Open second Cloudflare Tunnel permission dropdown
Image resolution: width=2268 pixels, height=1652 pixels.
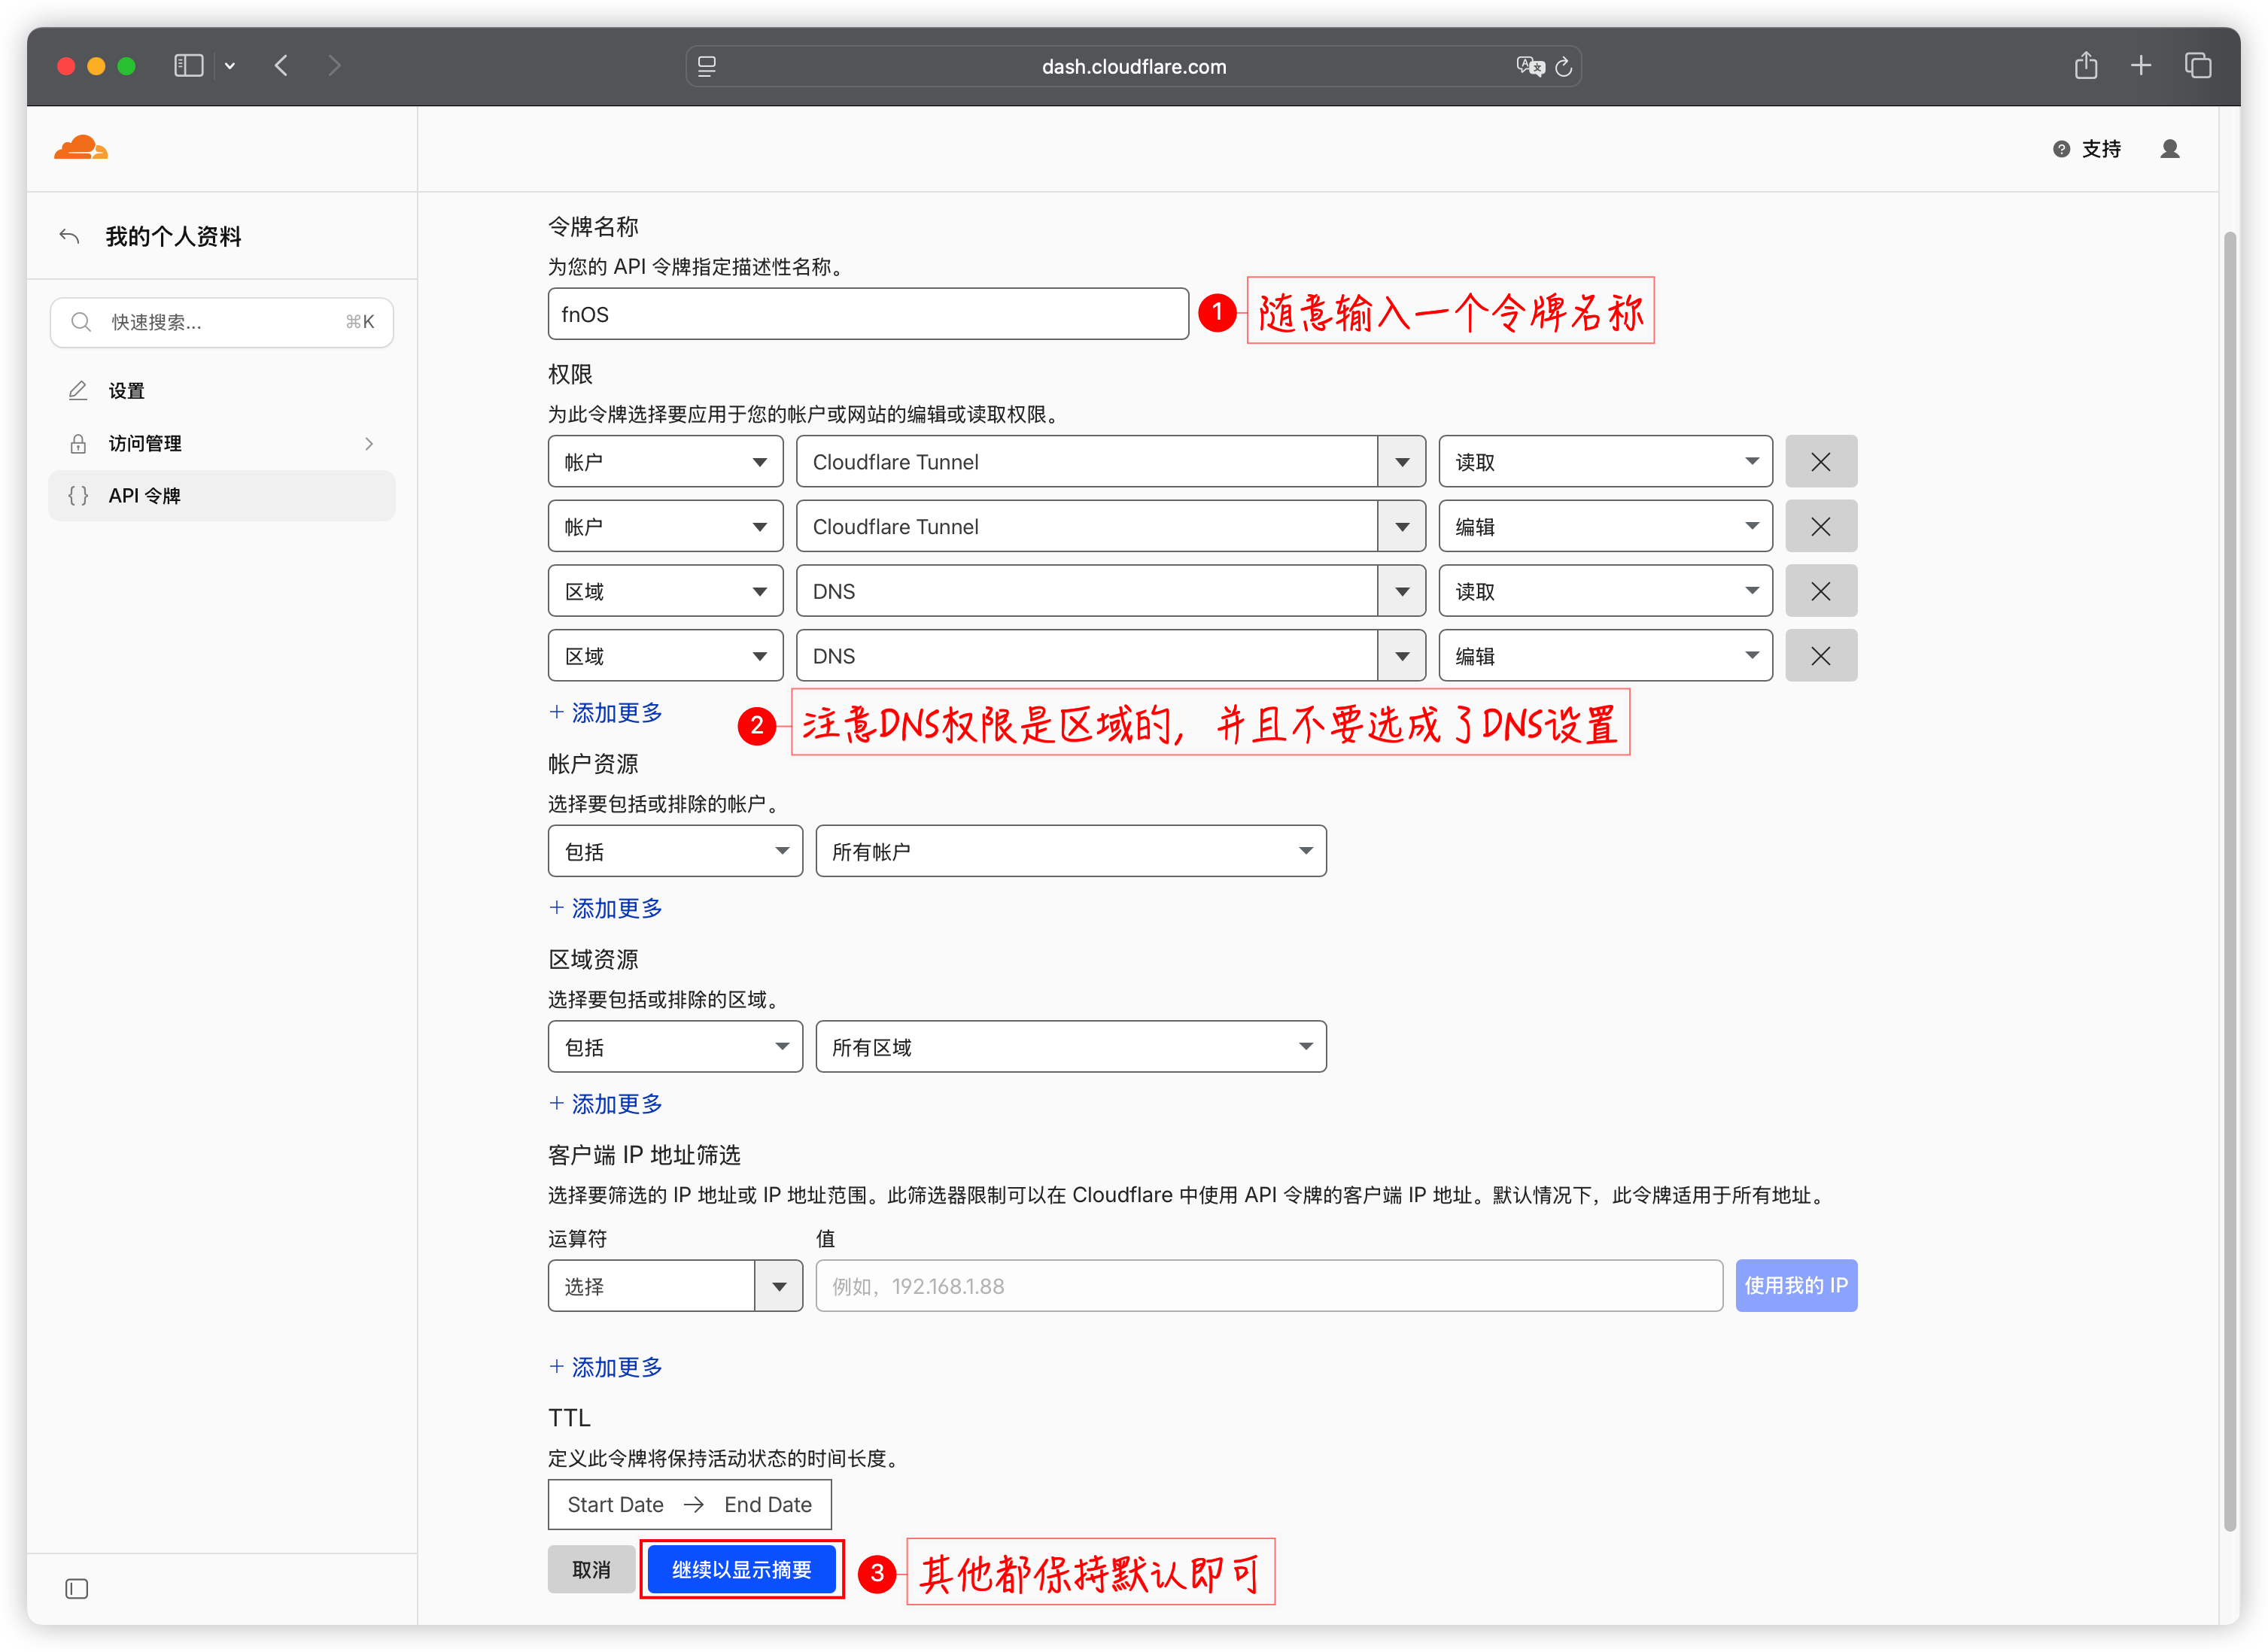click(1111, 526)
